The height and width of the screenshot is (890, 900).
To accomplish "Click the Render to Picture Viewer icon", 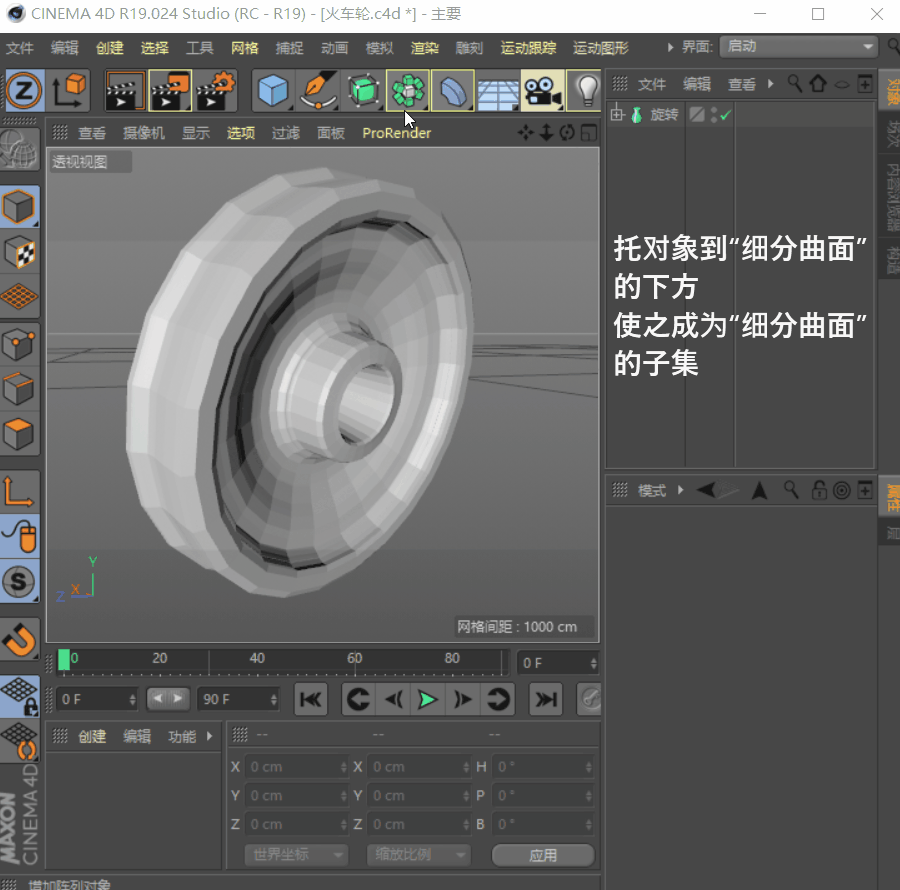I will click(x=170, y=91).
